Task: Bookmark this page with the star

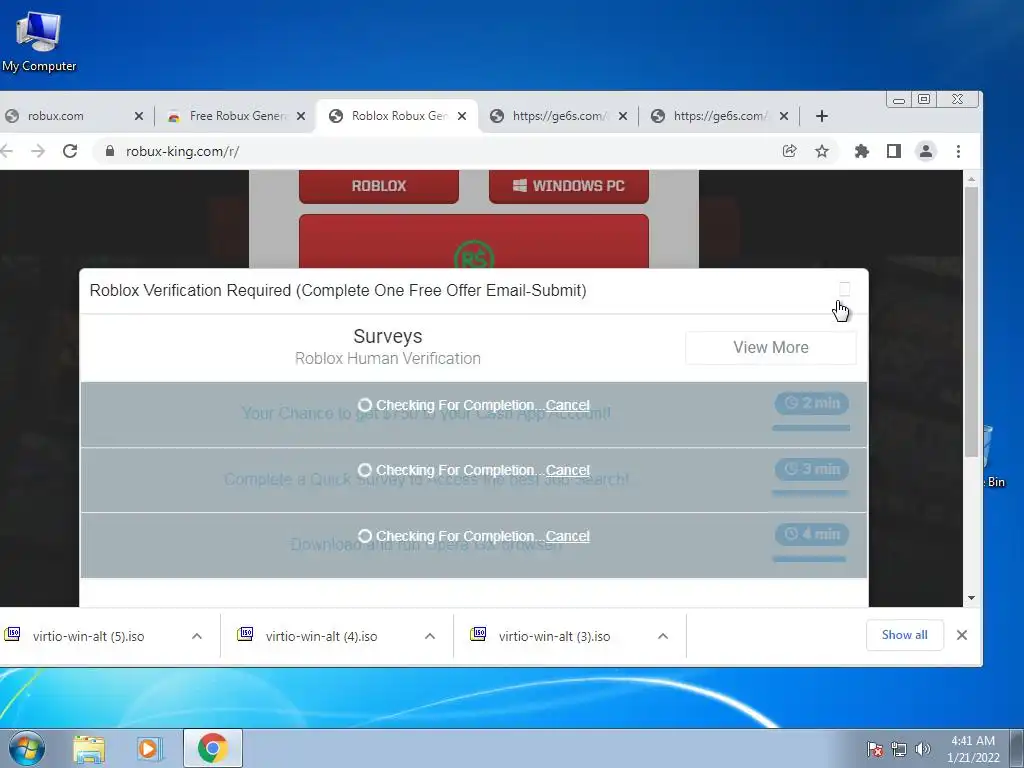Action: (822, 152)
